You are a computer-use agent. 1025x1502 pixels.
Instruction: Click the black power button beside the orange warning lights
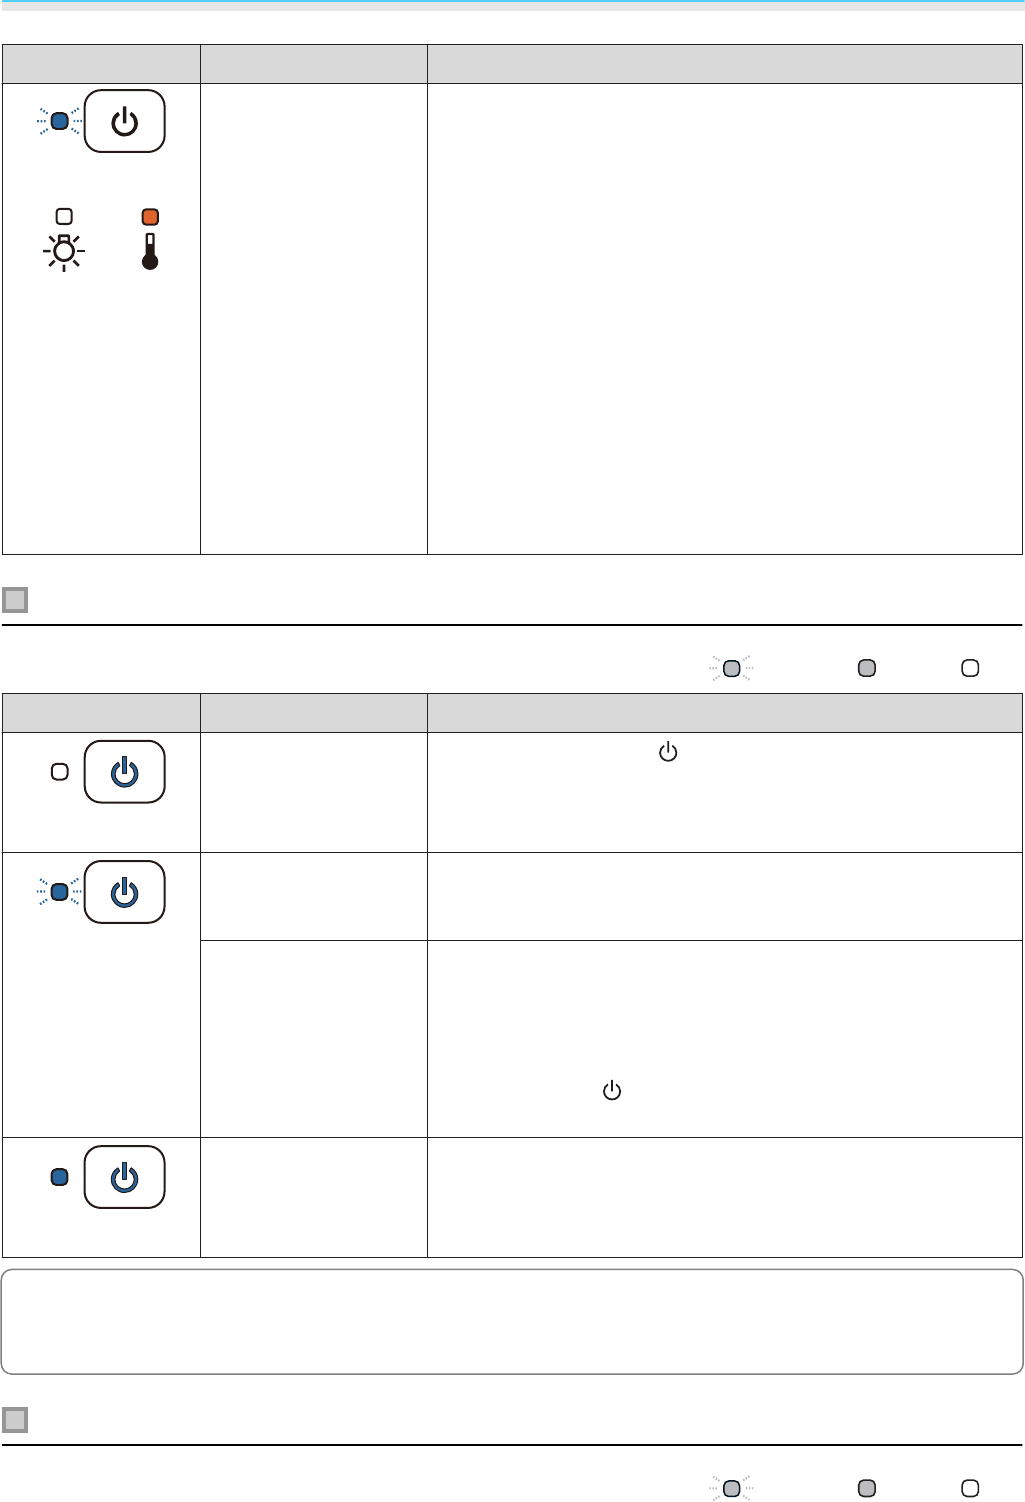(124, 121)
